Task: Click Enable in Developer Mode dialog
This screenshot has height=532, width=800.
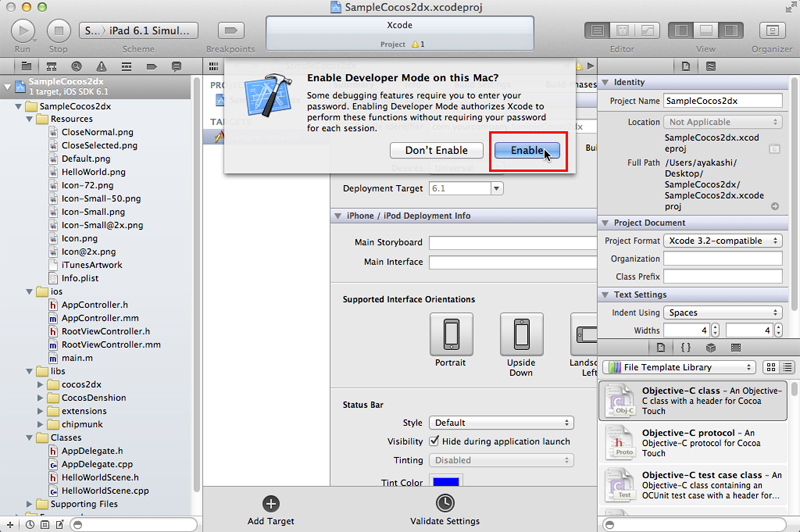Action: tap(527, 150)
